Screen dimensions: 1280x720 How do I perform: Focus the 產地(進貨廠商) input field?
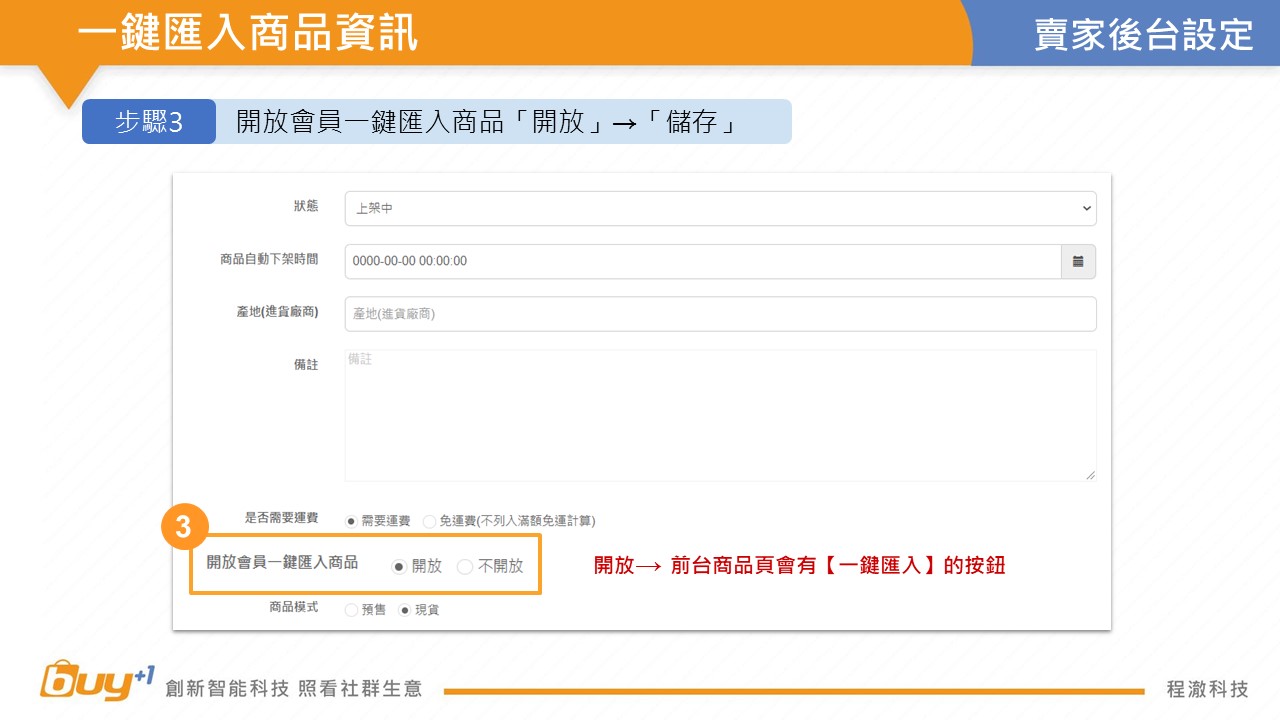pyautogui.click(x=720, y=314)
